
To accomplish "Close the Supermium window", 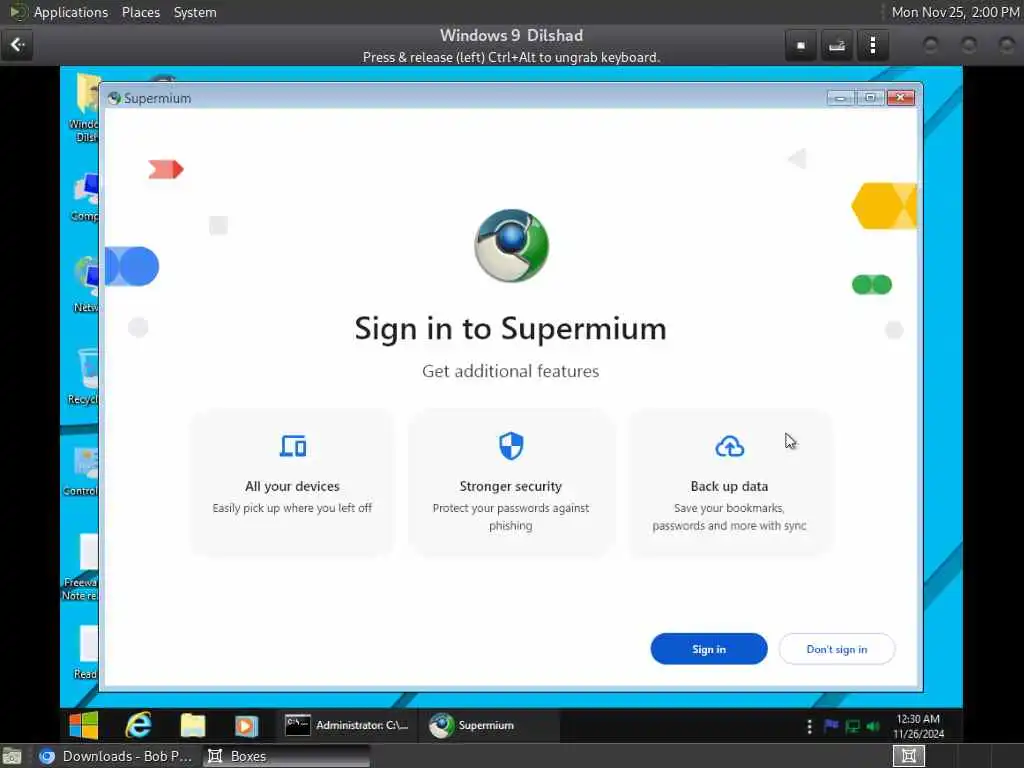I will (901, 98).
